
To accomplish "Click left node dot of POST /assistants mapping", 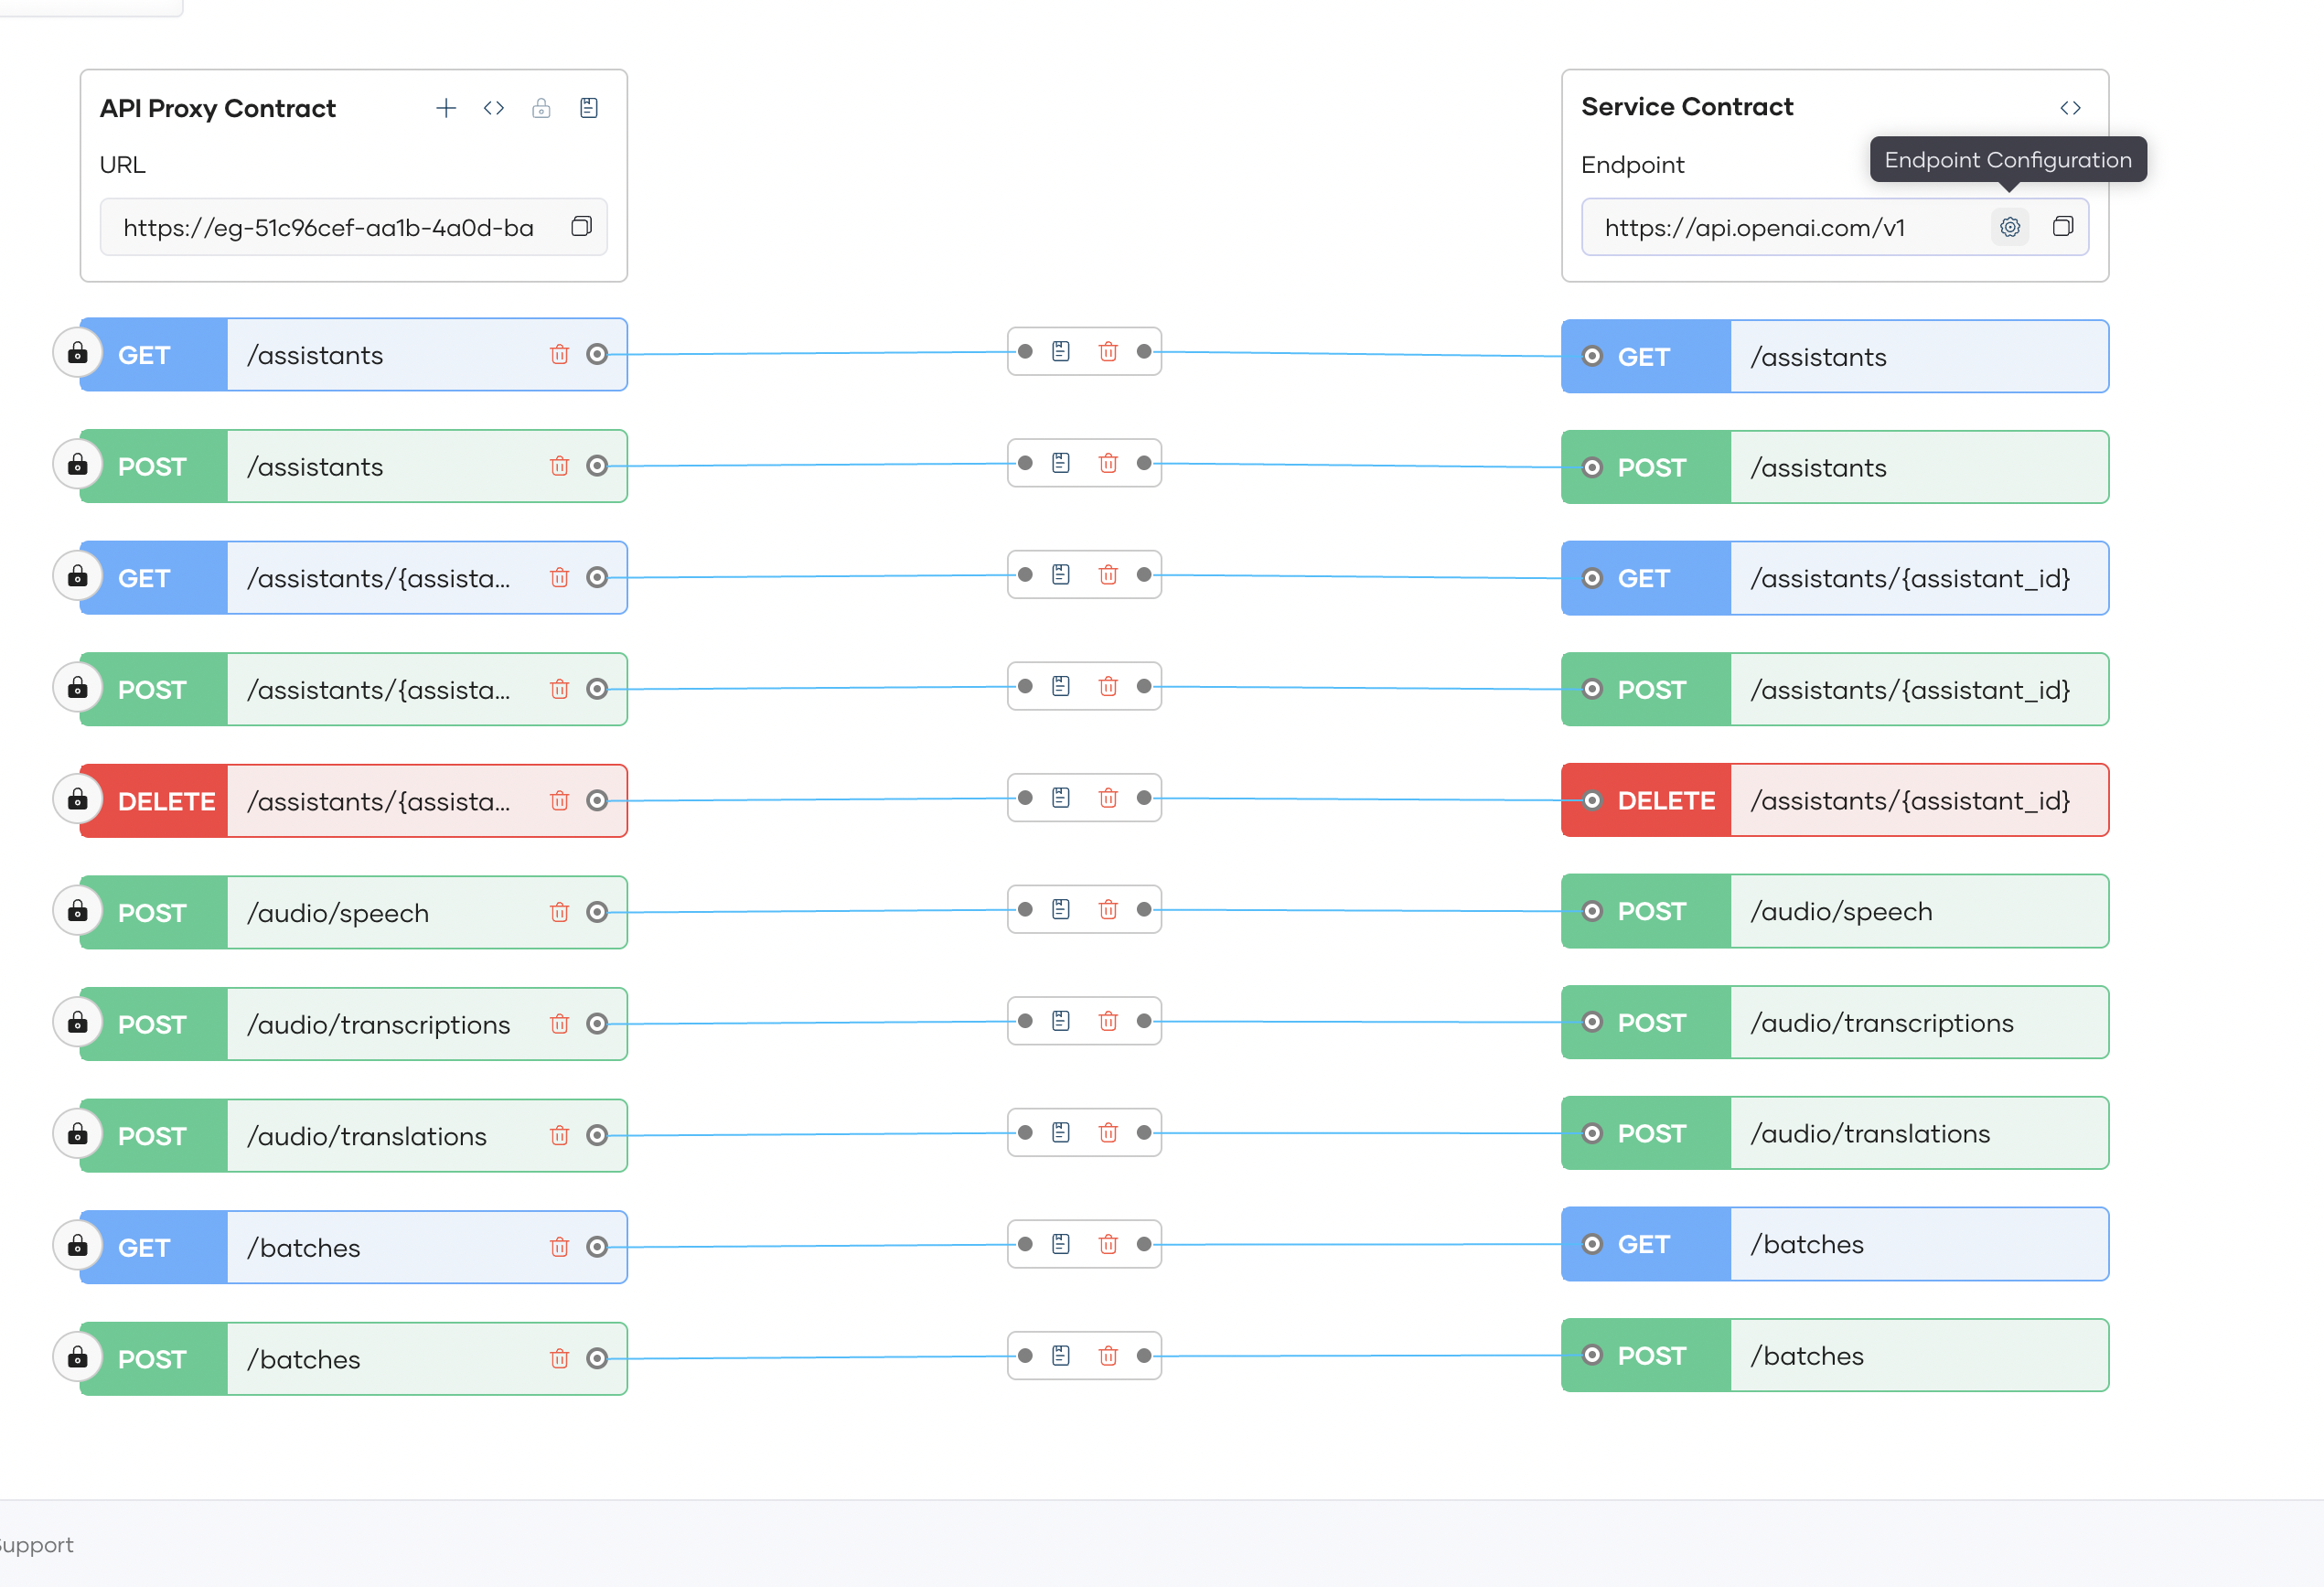I will pos(1025,463).
